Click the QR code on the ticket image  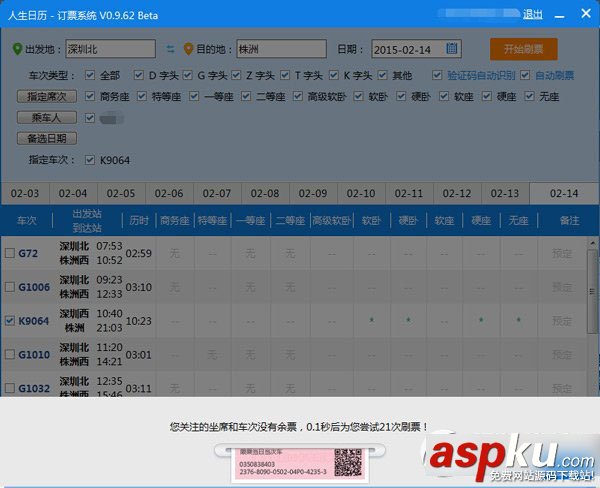(x=348, y=462)
